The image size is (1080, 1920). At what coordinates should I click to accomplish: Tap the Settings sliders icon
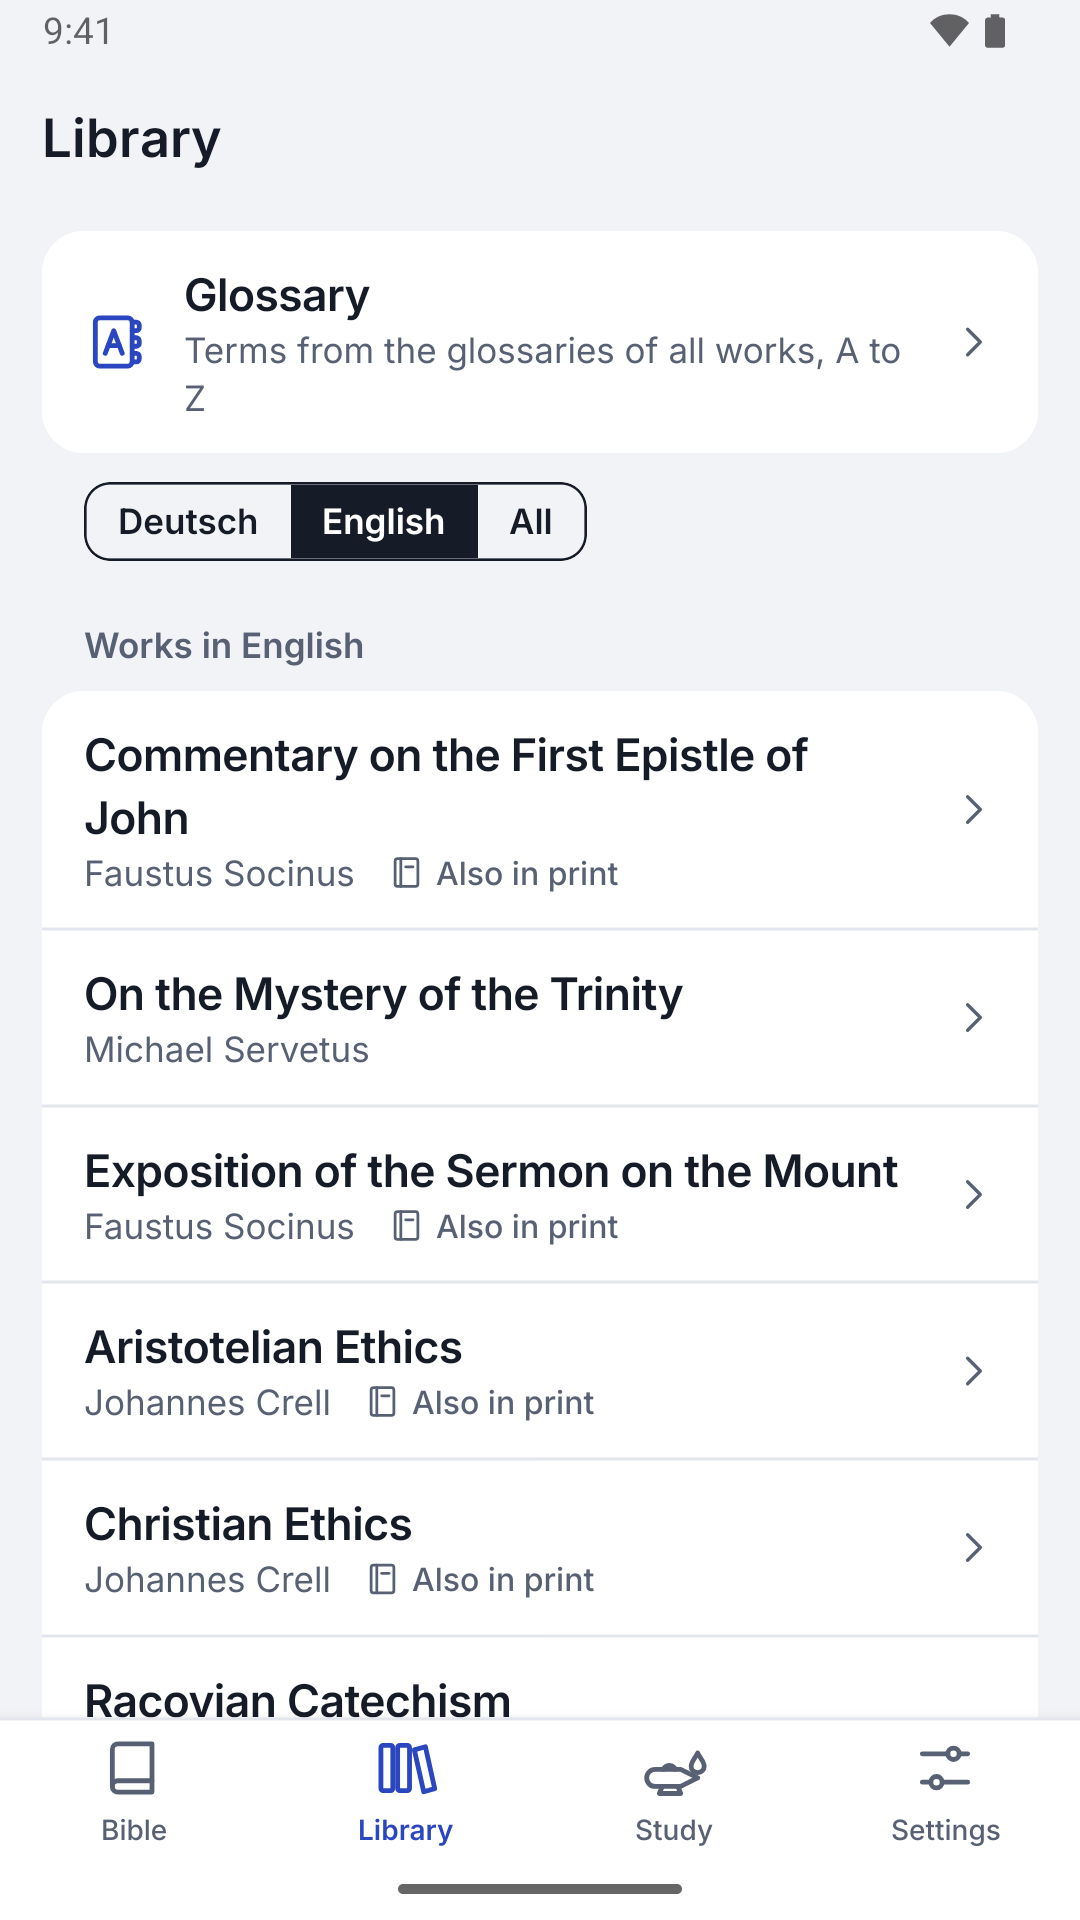point(945,1768)
